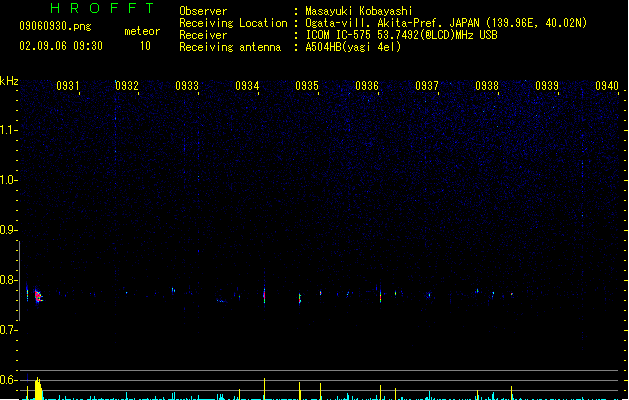Click the Receiving Location label
This screenshot has height=400, width=629.
pos(233,23)
